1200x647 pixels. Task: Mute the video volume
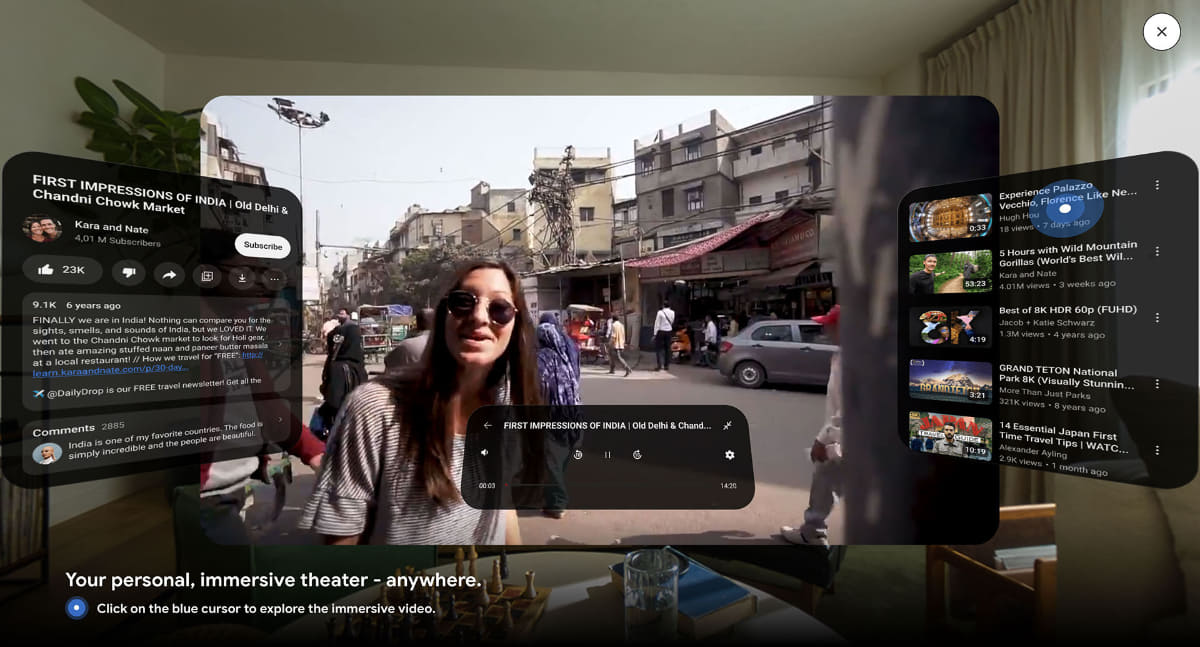pos(484,453)
